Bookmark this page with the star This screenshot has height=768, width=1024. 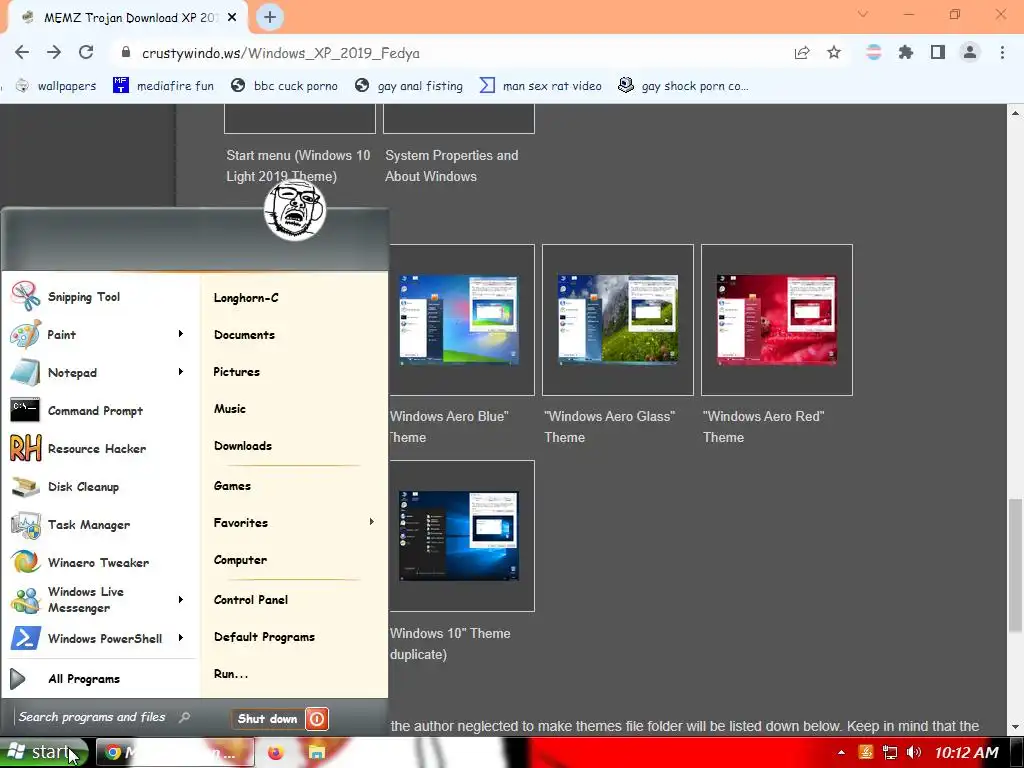(x=834, y=52)
